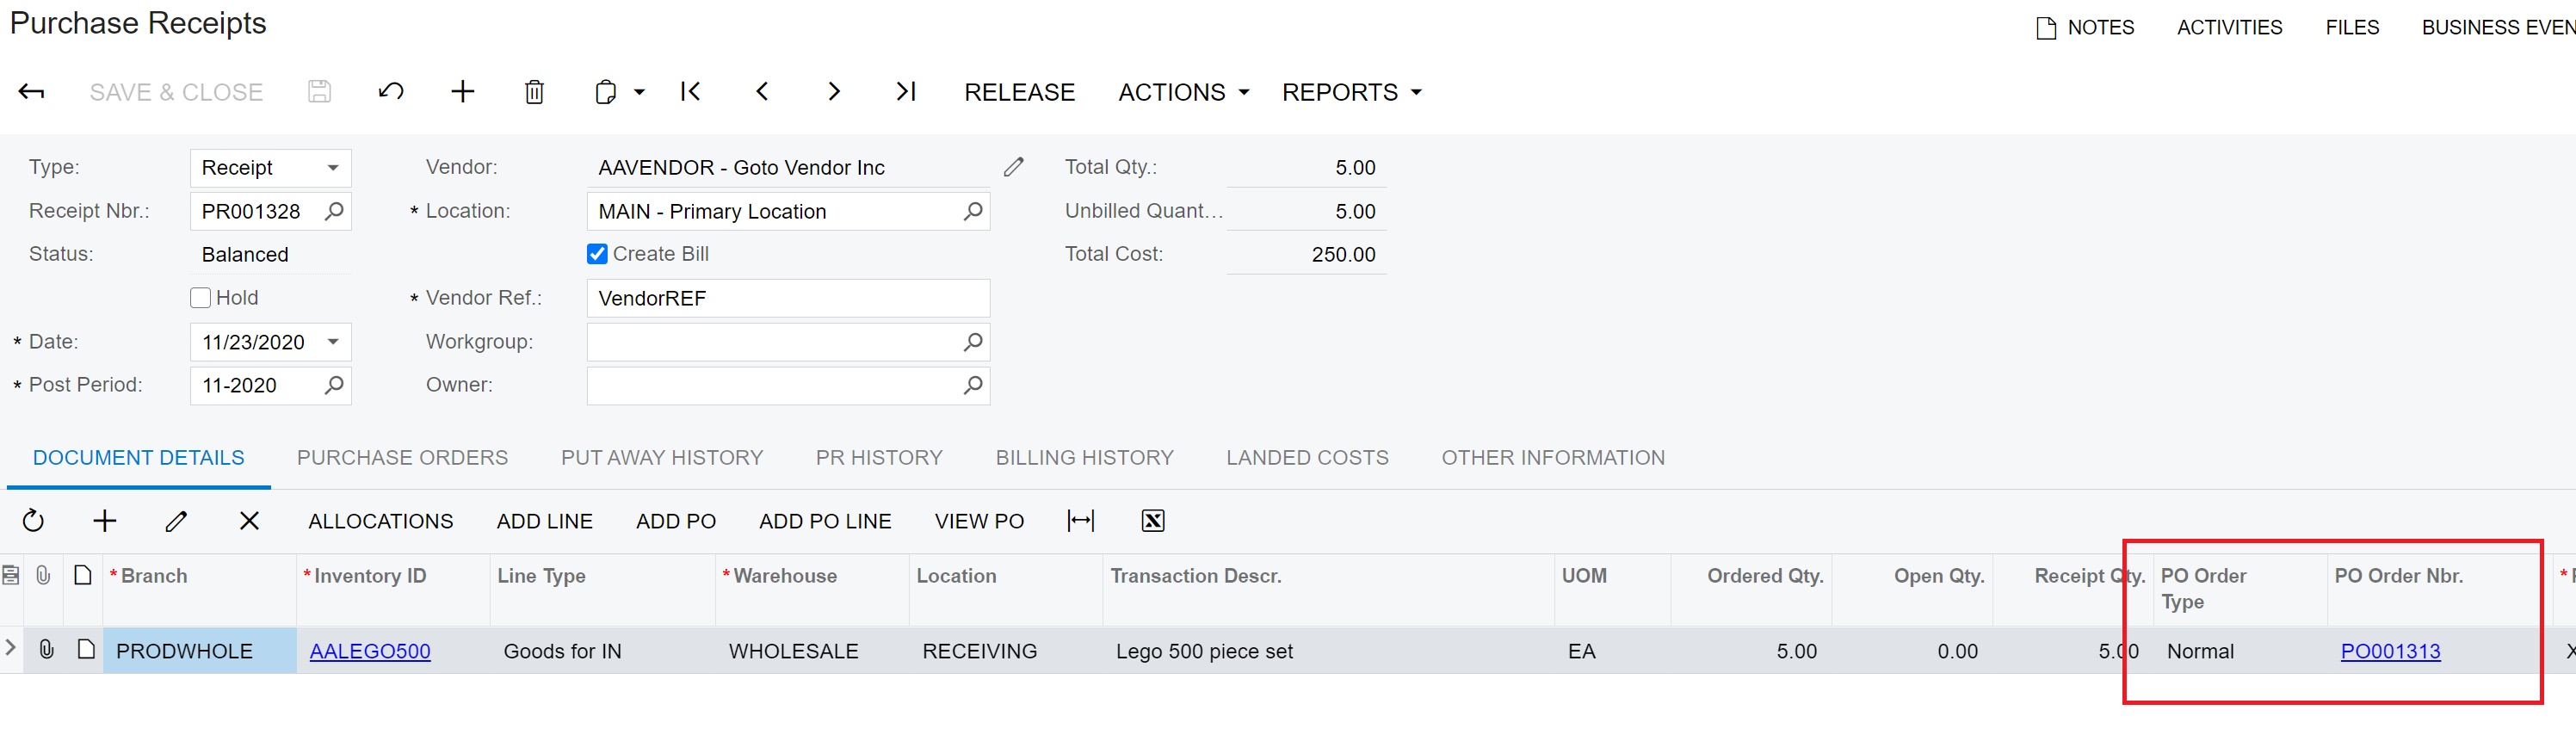Open the PO001313 purchase order link
The image size is (2576, 735).
(2390, 652)
